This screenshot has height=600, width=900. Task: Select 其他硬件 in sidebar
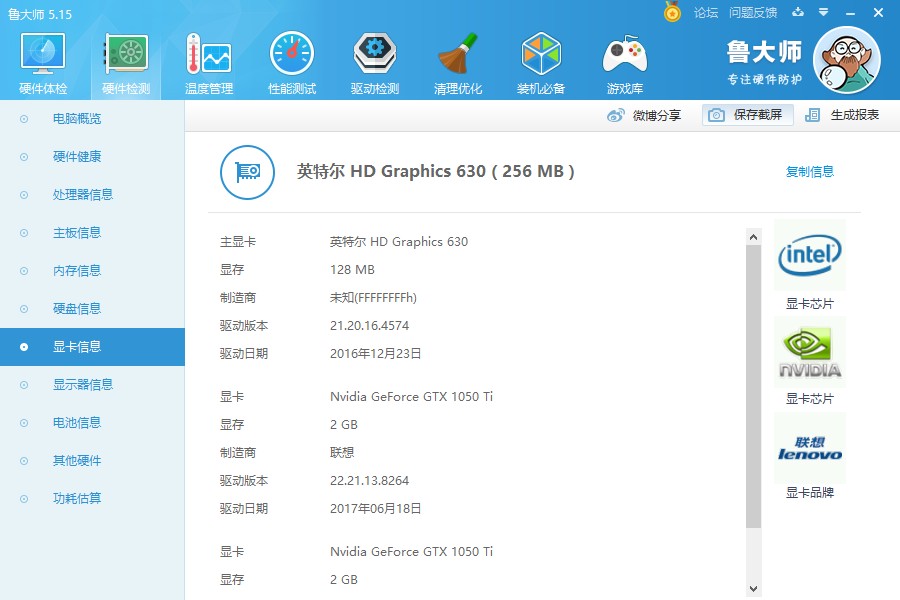(92, 460)
